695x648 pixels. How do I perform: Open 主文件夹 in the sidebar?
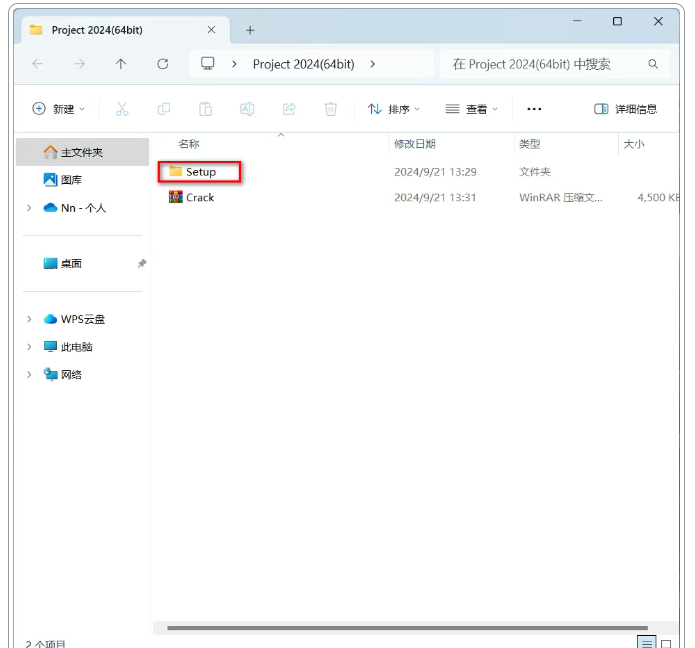pos(82,152)
